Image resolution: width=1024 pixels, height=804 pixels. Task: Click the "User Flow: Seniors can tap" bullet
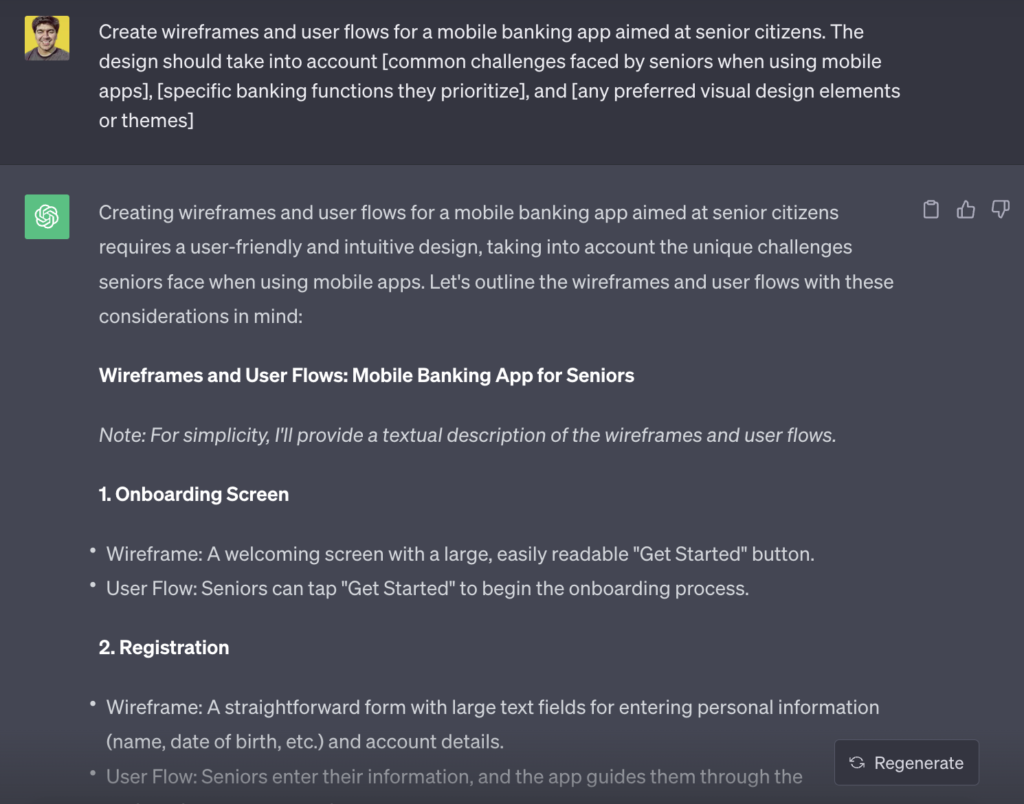427,588
